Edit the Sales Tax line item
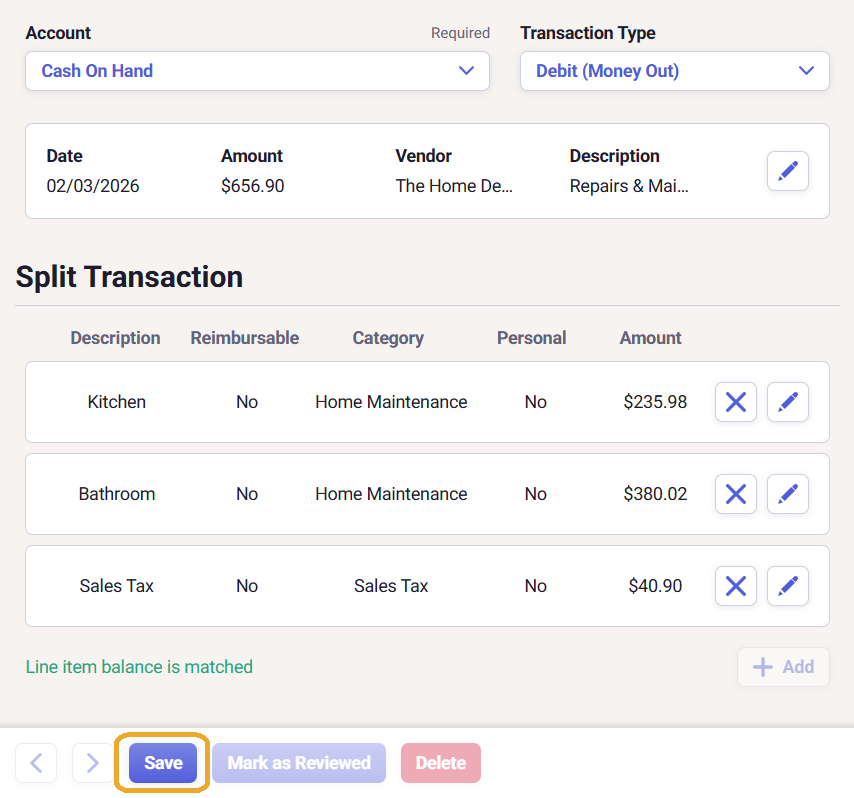 [x=787, y=586]
